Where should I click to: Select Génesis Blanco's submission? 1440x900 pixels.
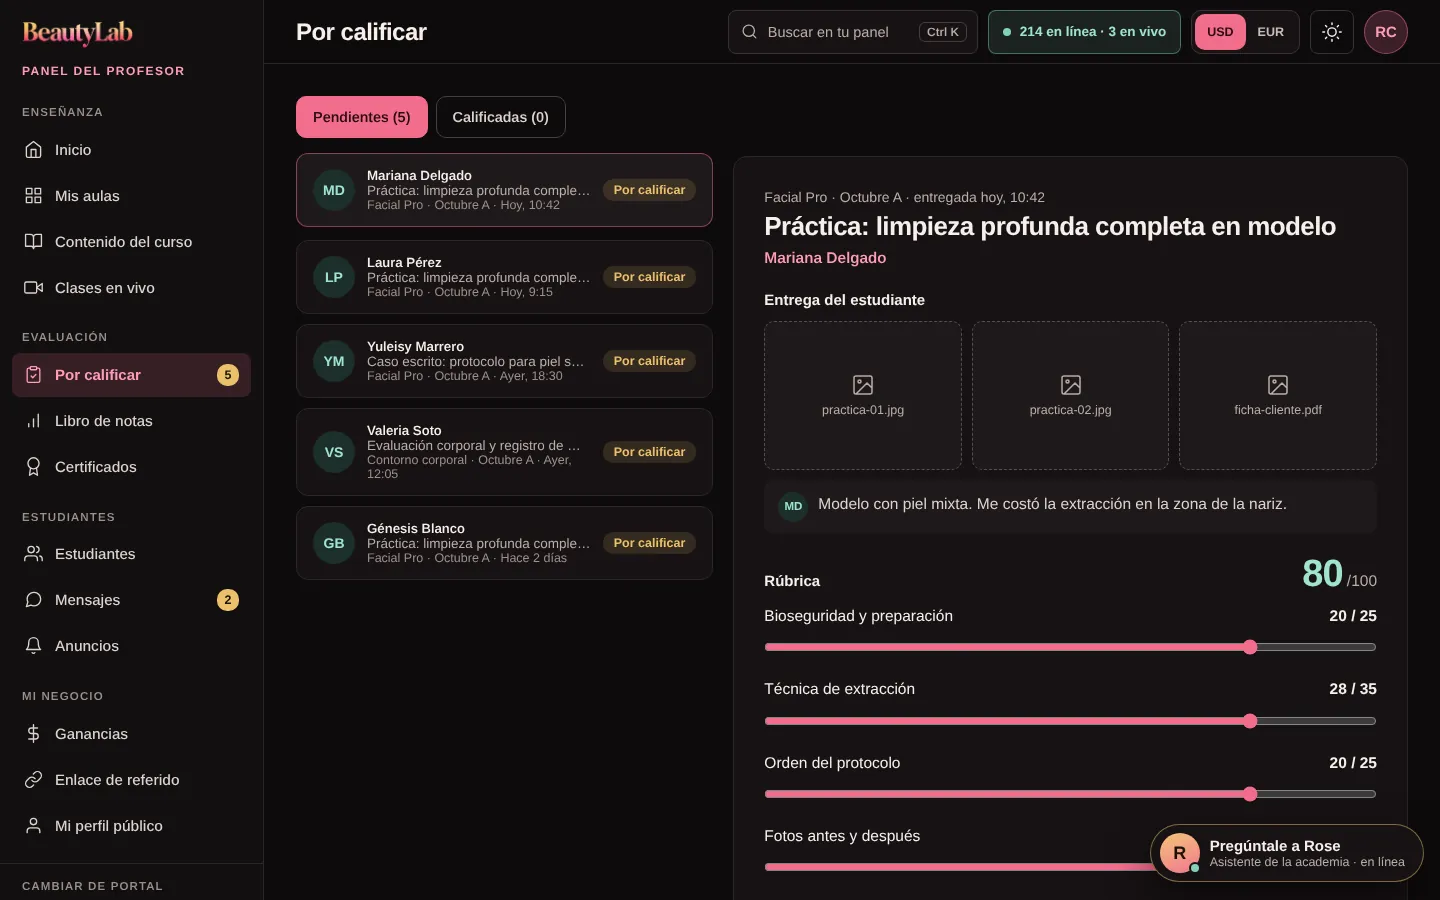click(504, 543)
